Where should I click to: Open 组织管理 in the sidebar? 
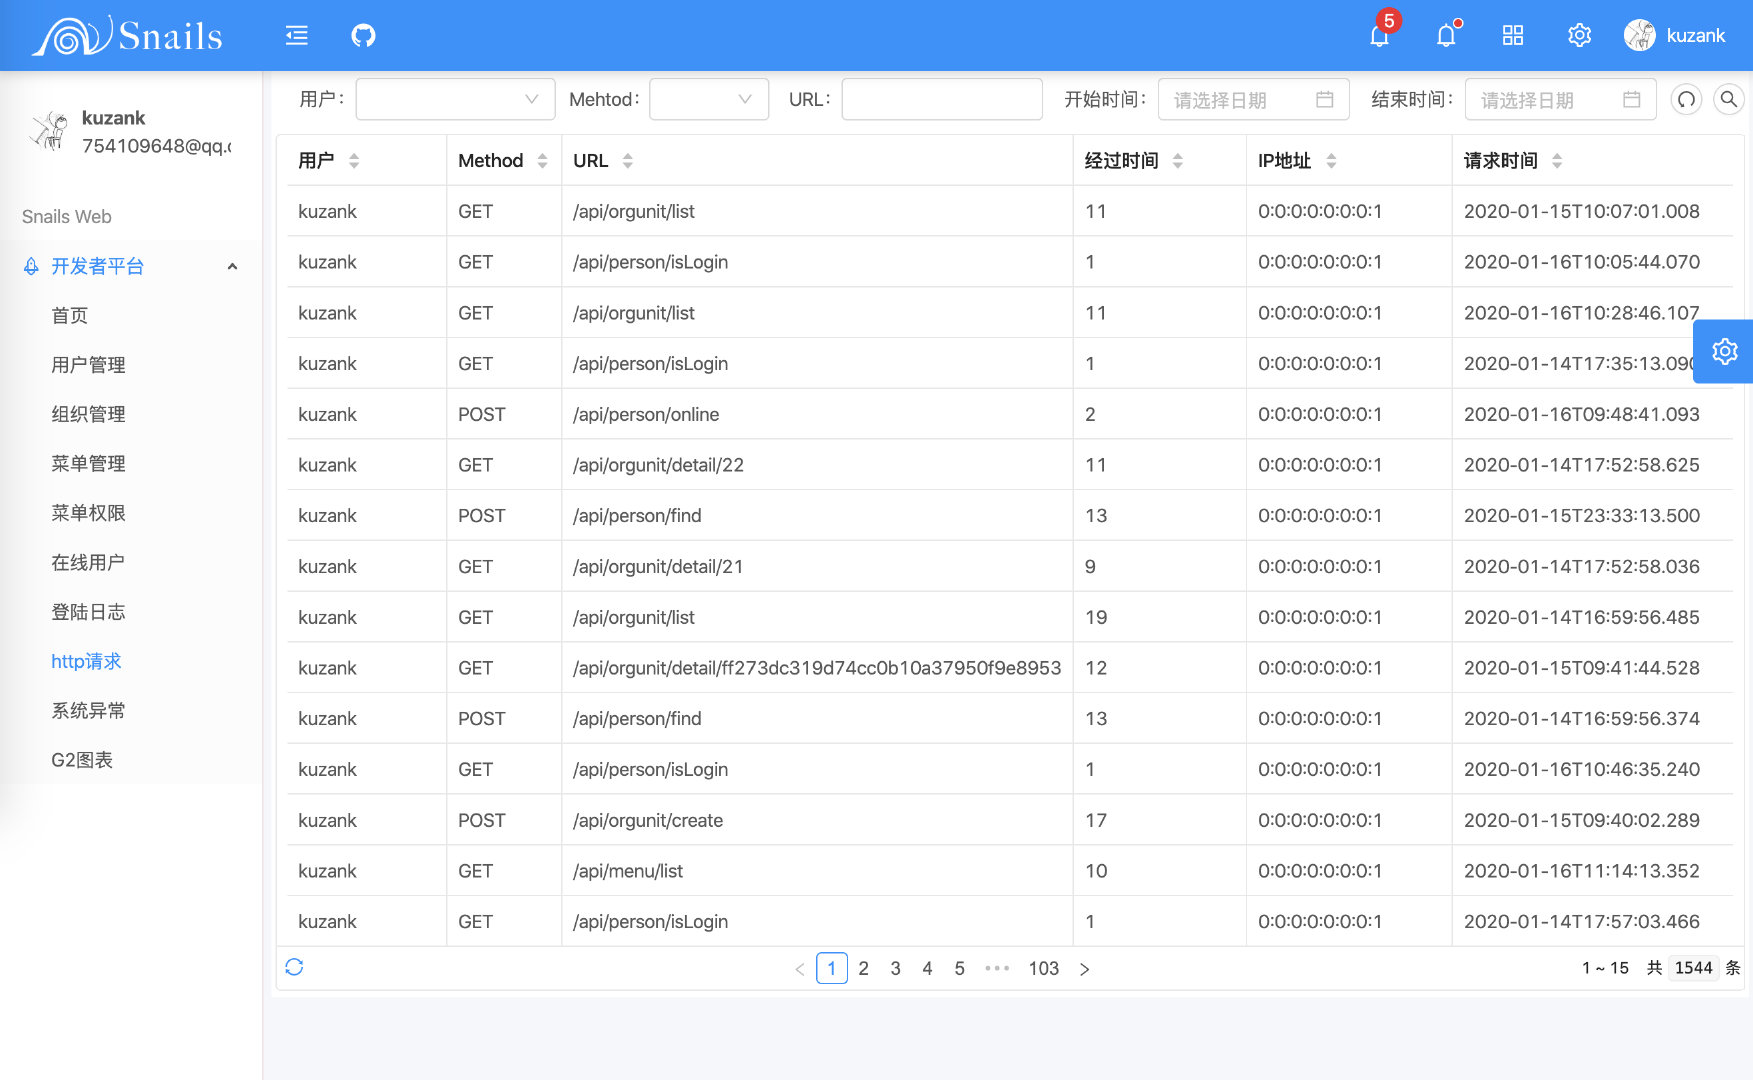[88, 414]
